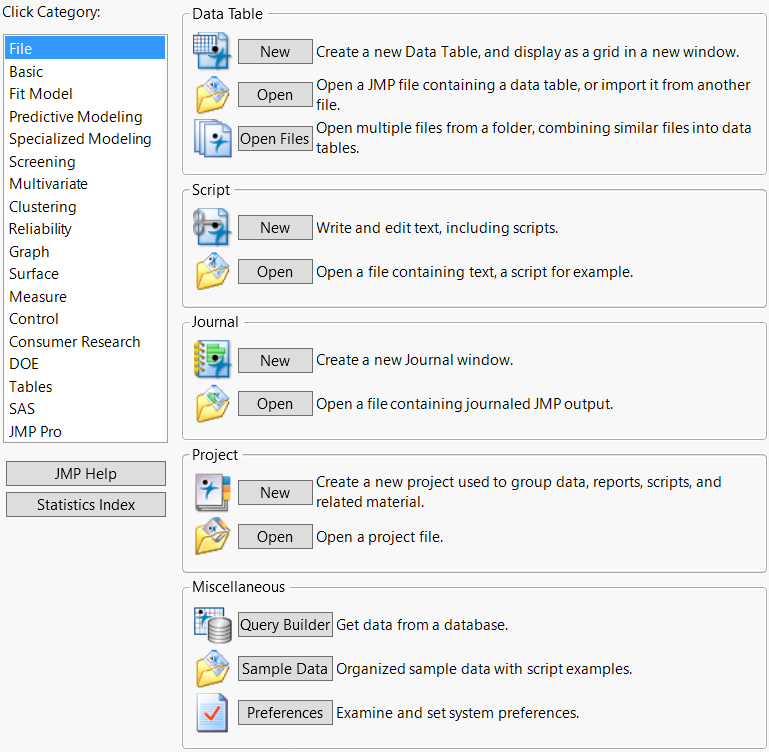Image resolution: width=769 pixels, height=752 pixels.
Task: Click the Preferences checkmark icon
Action: point(212,713)
